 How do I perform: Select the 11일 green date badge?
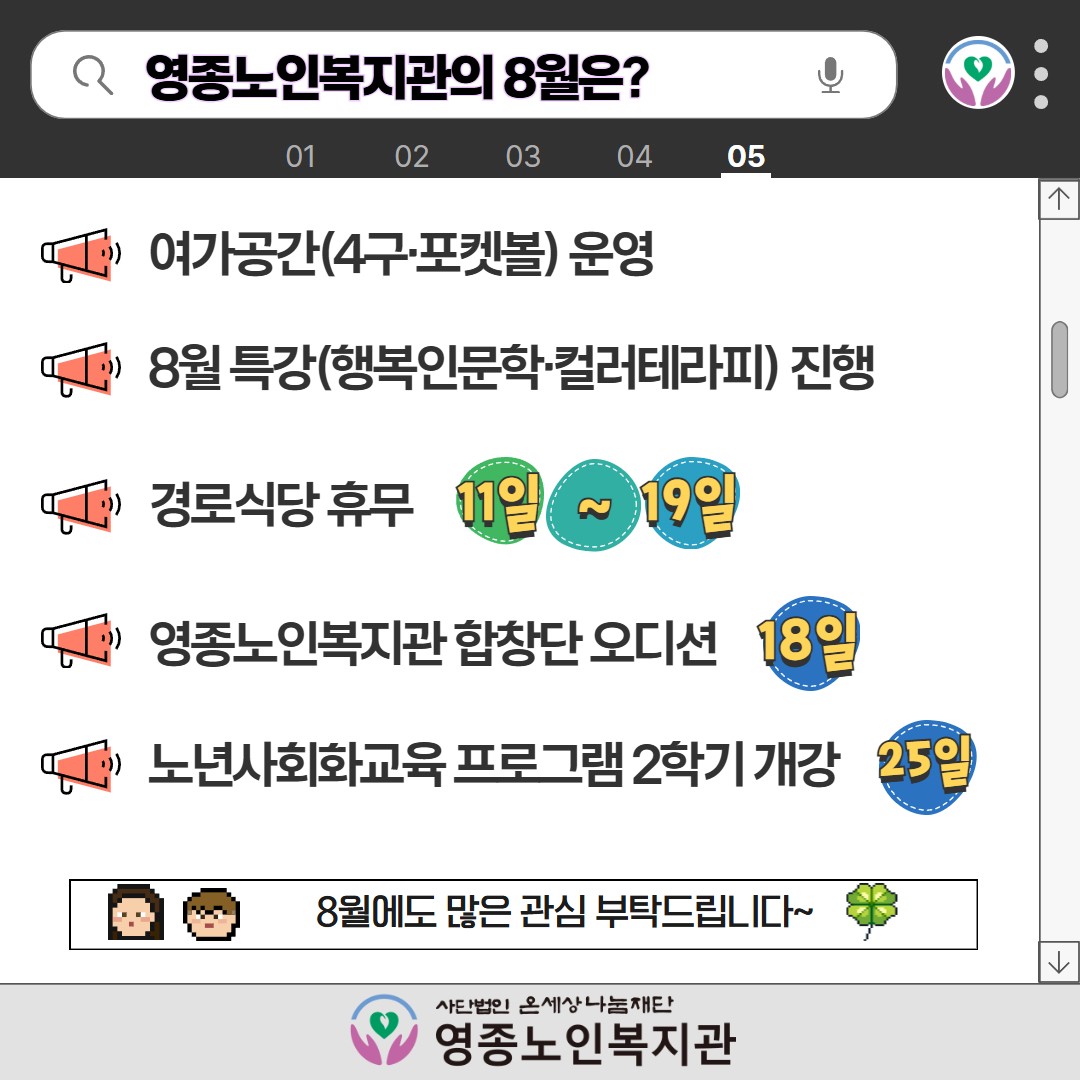499,501
